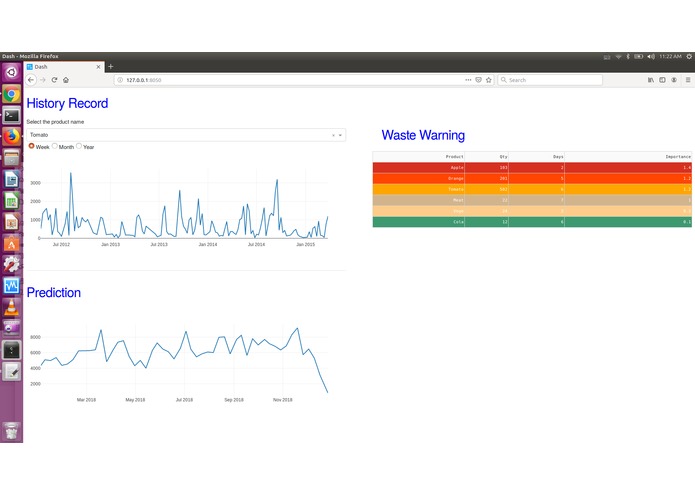Click the Qty column header
695x494 pixels.
click(x=486, y=156)
